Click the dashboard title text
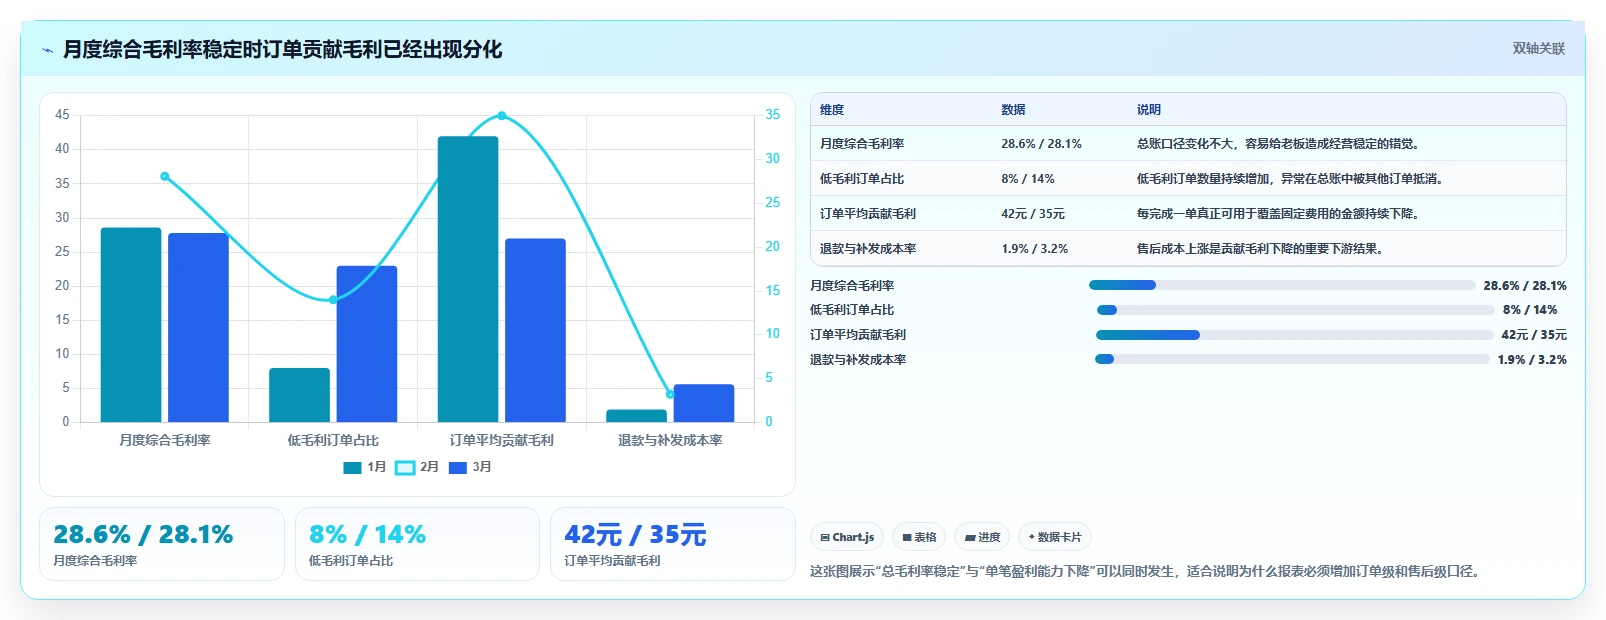1606x620 pixels. 282,49
